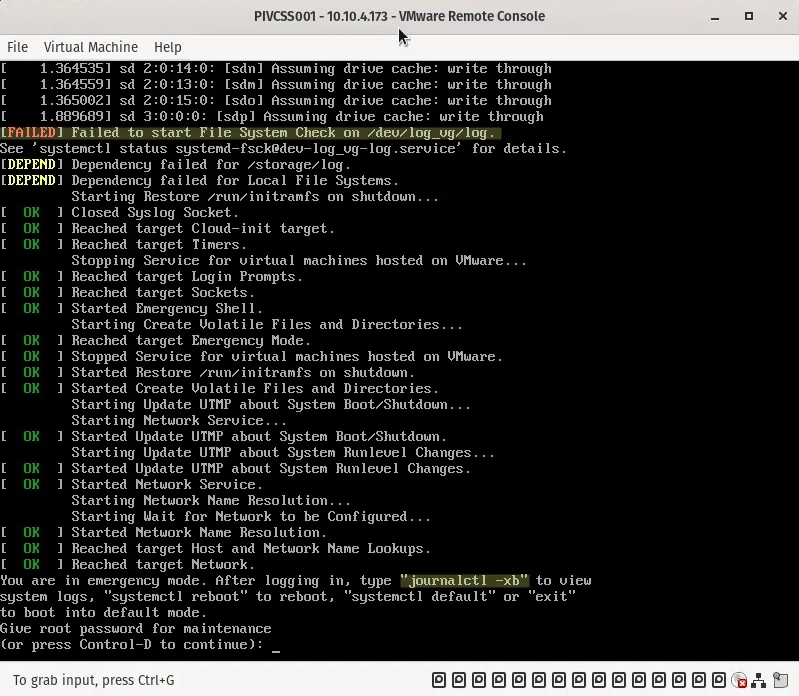Click 'Reached target Login Prompts.' line
Screen dimensions: 799x696
(x=187, y=277)
